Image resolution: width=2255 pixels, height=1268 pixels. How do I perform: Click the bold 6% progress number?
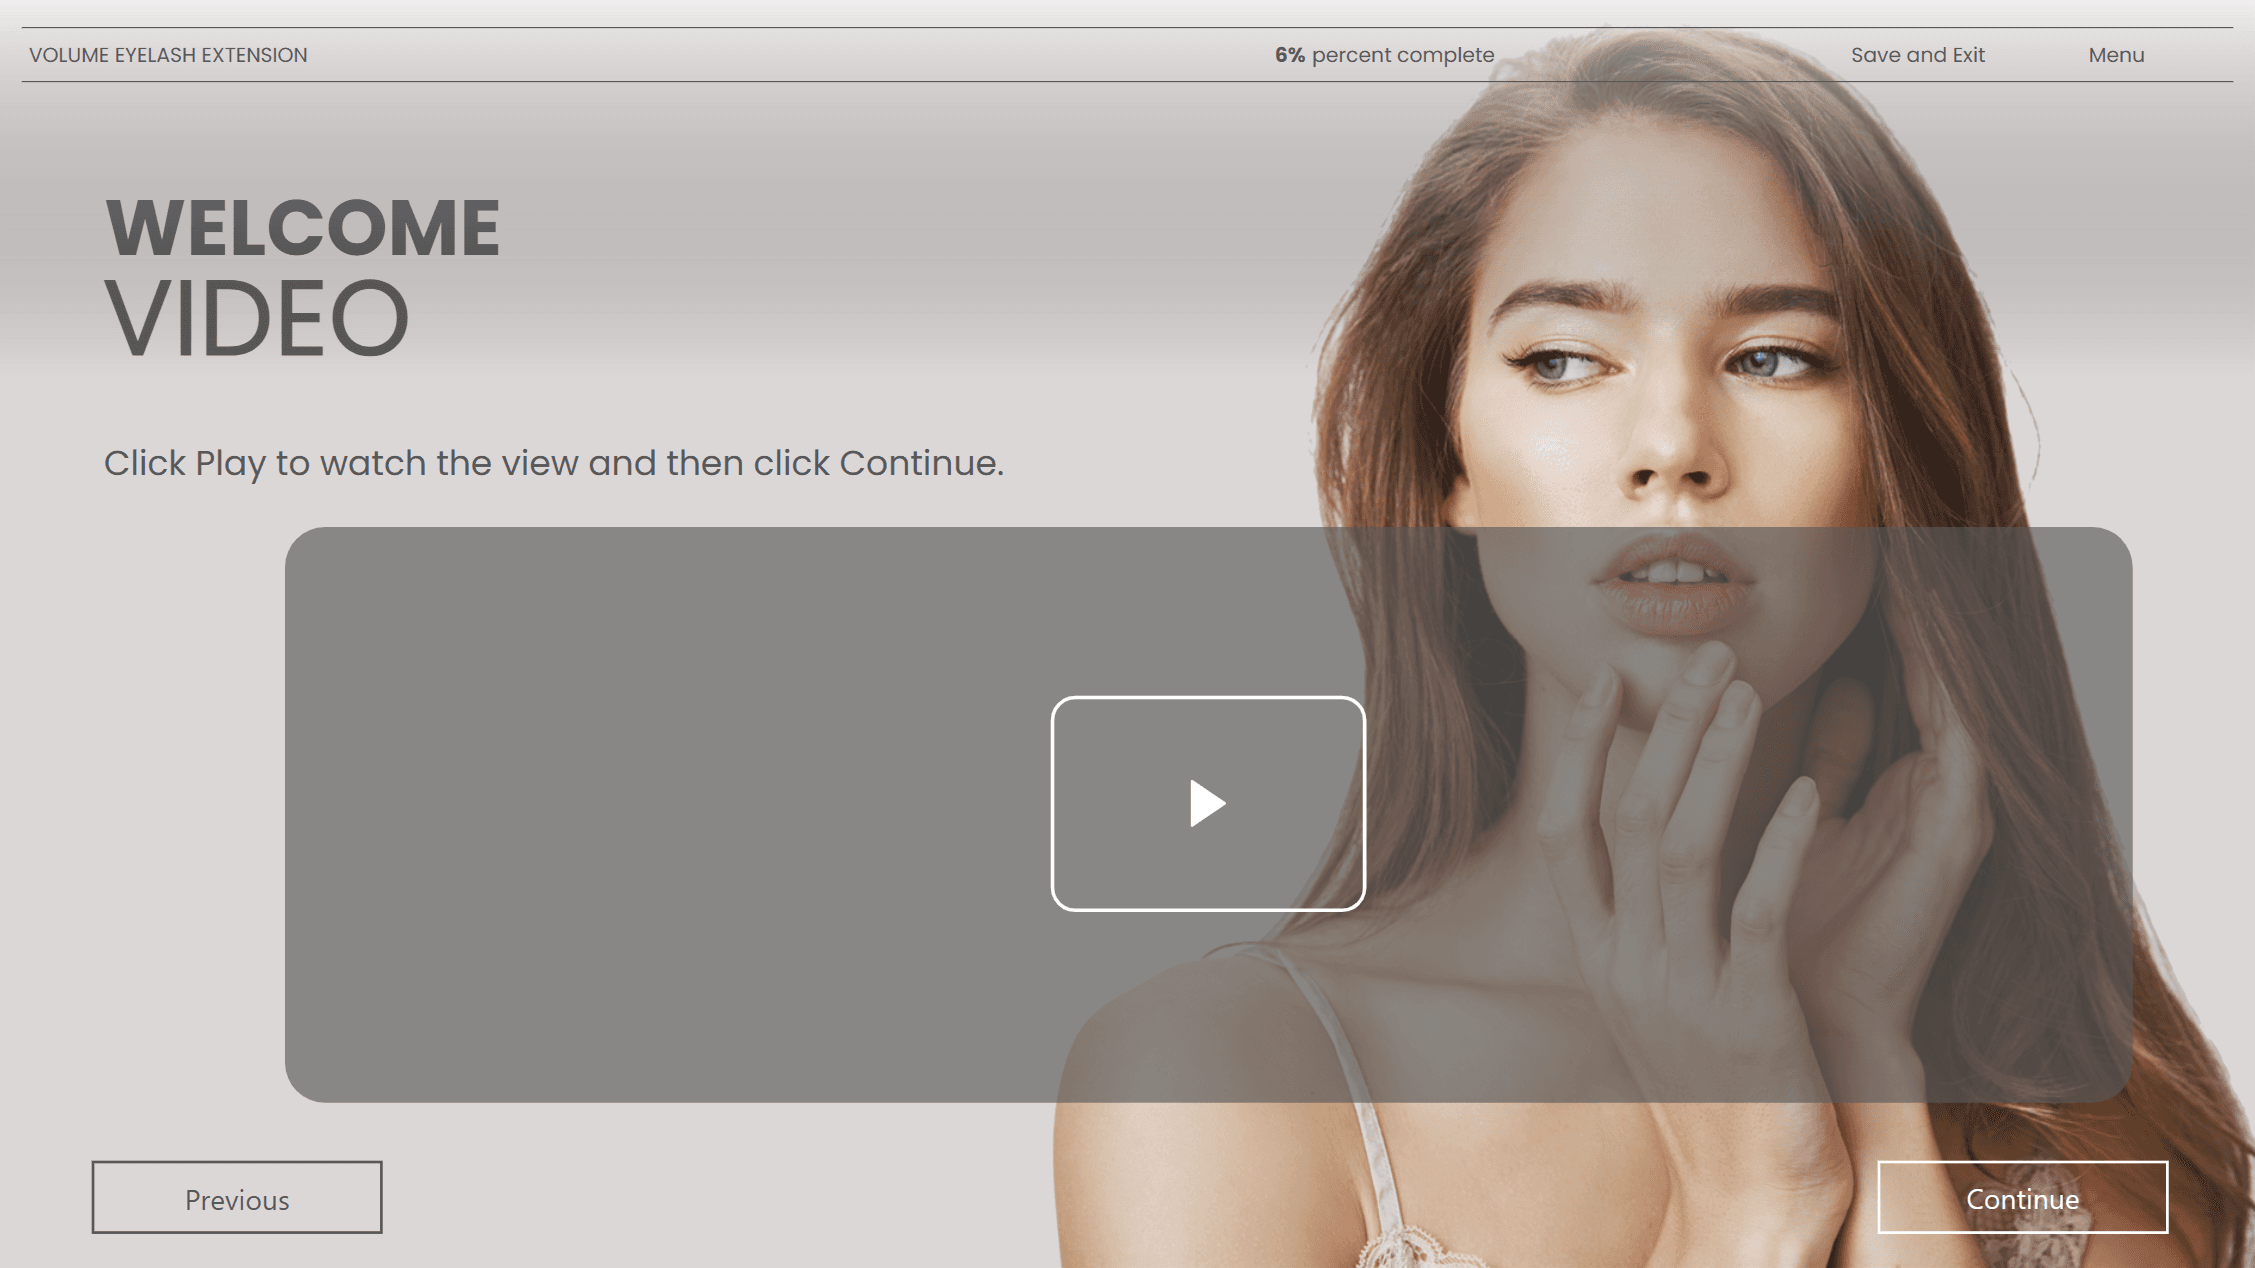pos(1289,55)
